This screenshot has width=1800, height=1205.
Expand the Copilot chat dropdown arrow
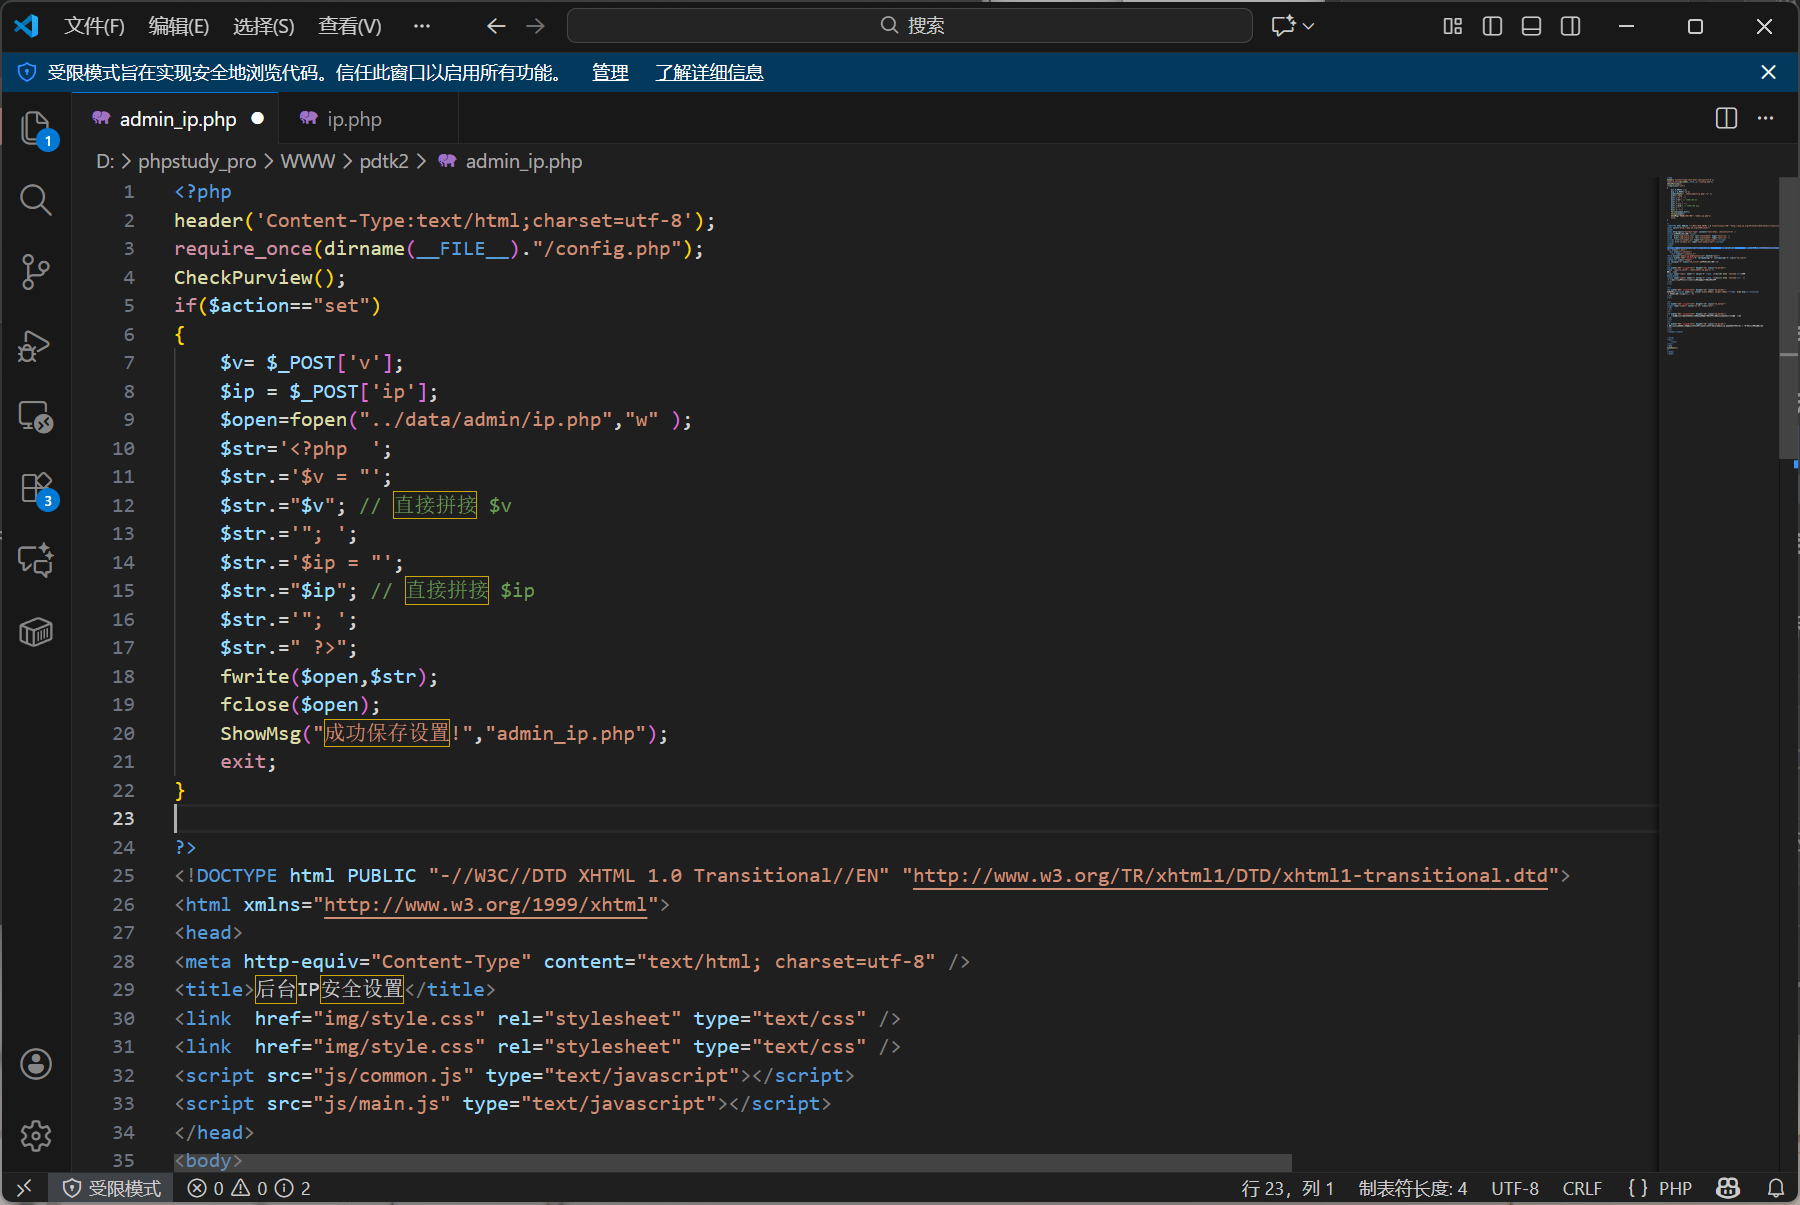coord(1309,26)
